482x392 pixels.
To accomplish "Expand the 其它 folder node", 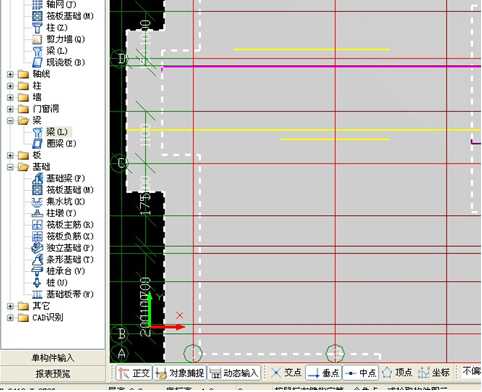I will coord(10,306).
